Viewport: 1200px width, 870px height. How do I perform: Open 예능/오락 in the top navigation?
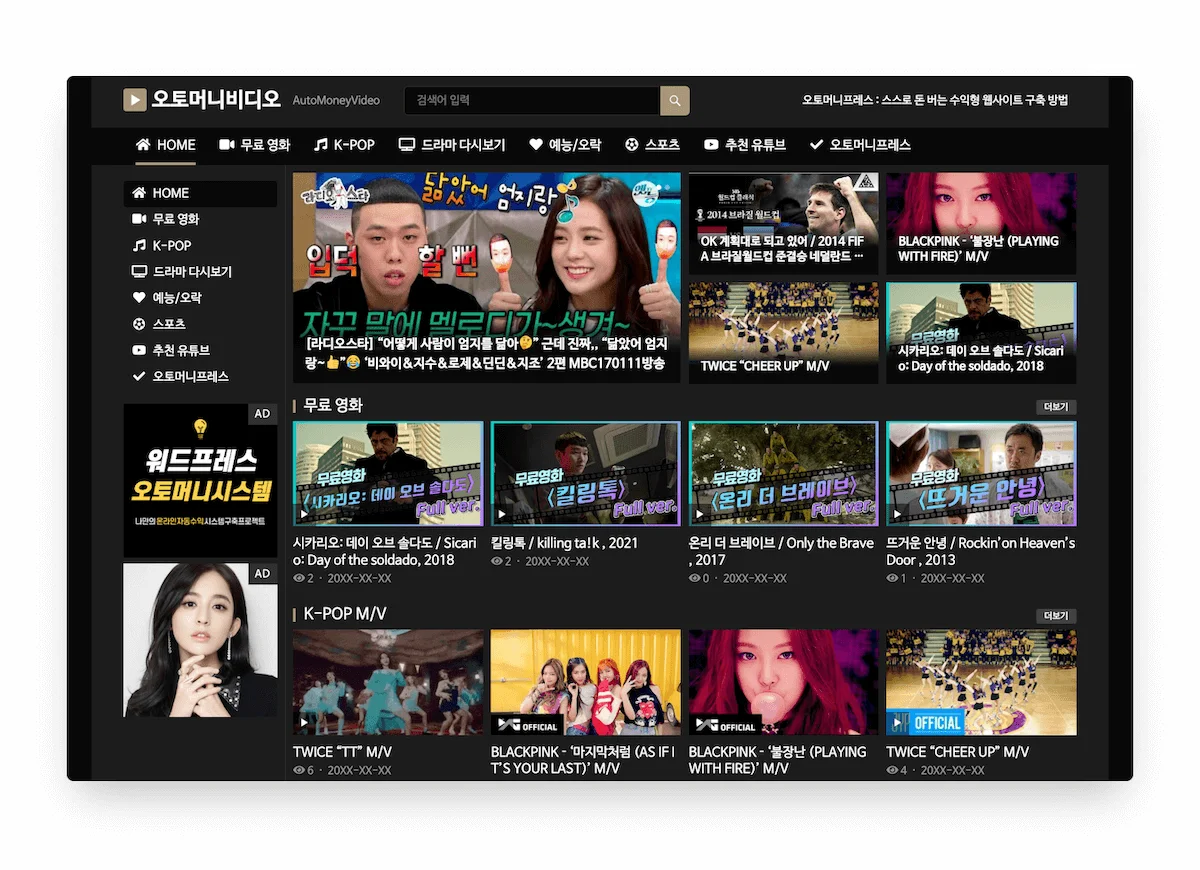click(x=566, y=145)
